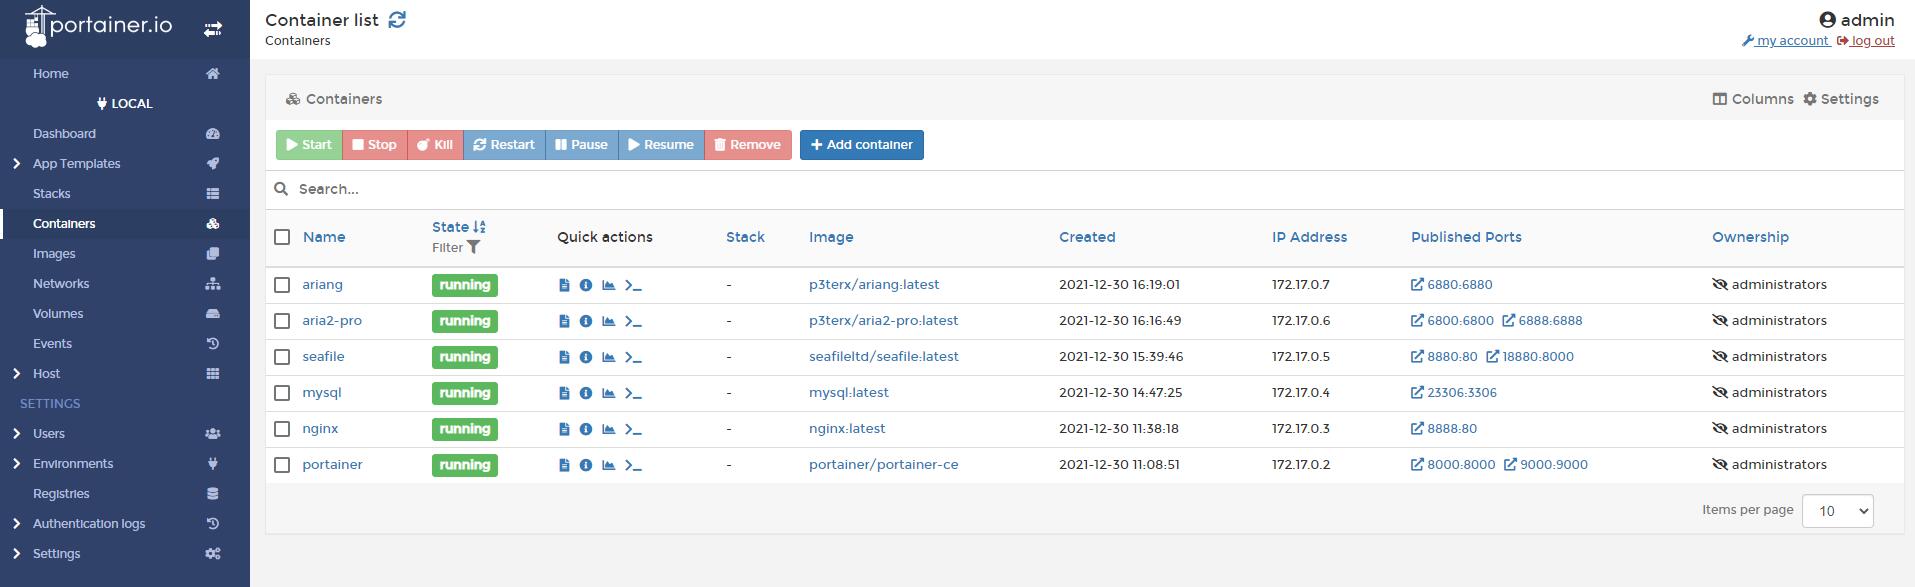Screen dimensions: 1915x587
Task: Open published port 9000:9000 for portainer
Action: point(1545,465)
